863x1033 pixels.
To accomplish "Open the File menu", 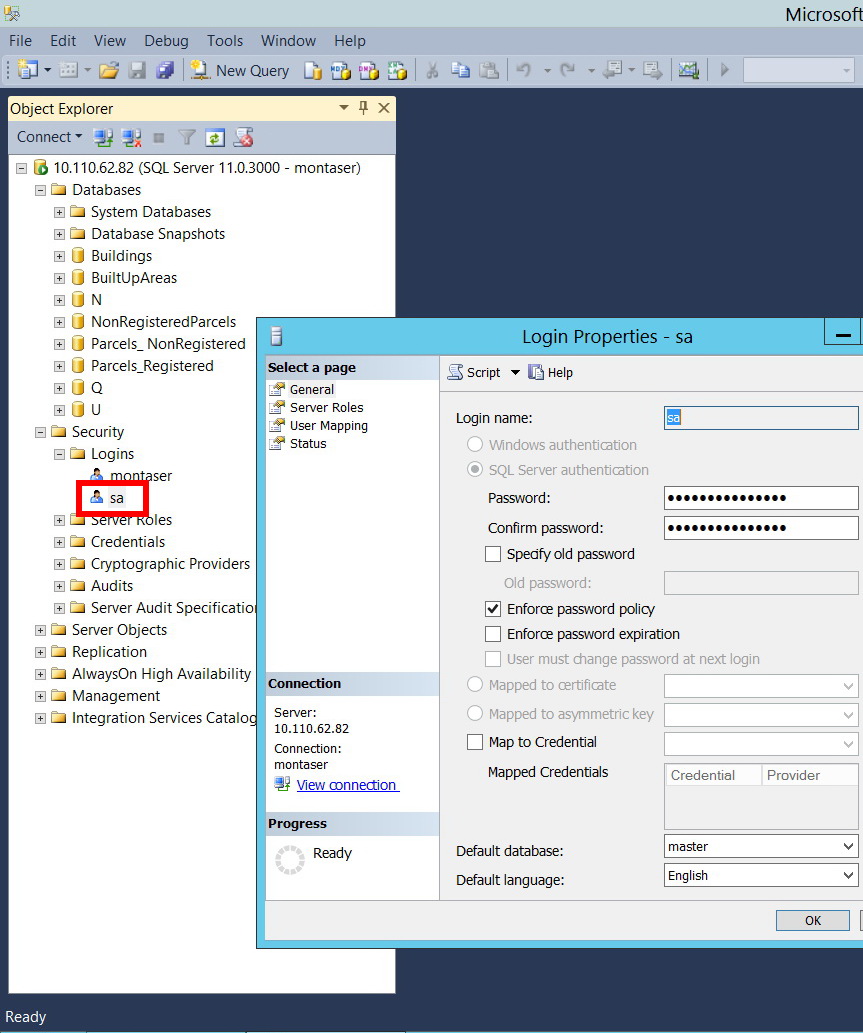I will click(20, 41).
